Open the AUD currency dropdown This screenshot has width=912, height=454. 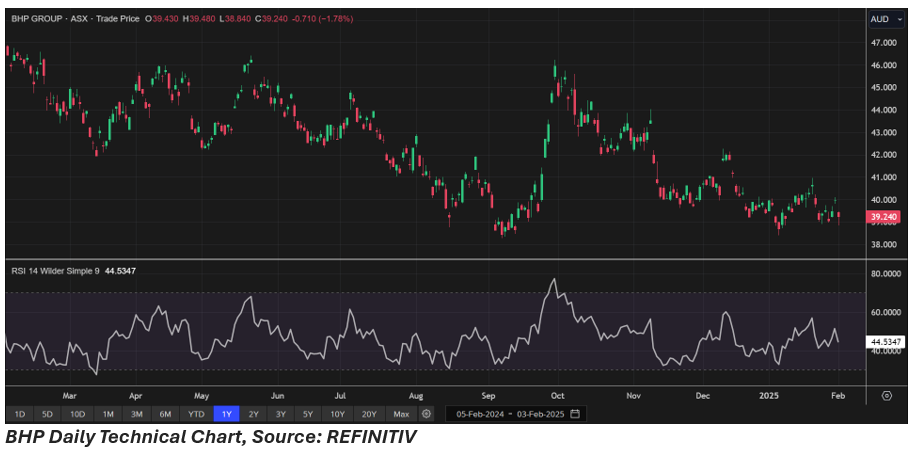click(x=886, y=19)
